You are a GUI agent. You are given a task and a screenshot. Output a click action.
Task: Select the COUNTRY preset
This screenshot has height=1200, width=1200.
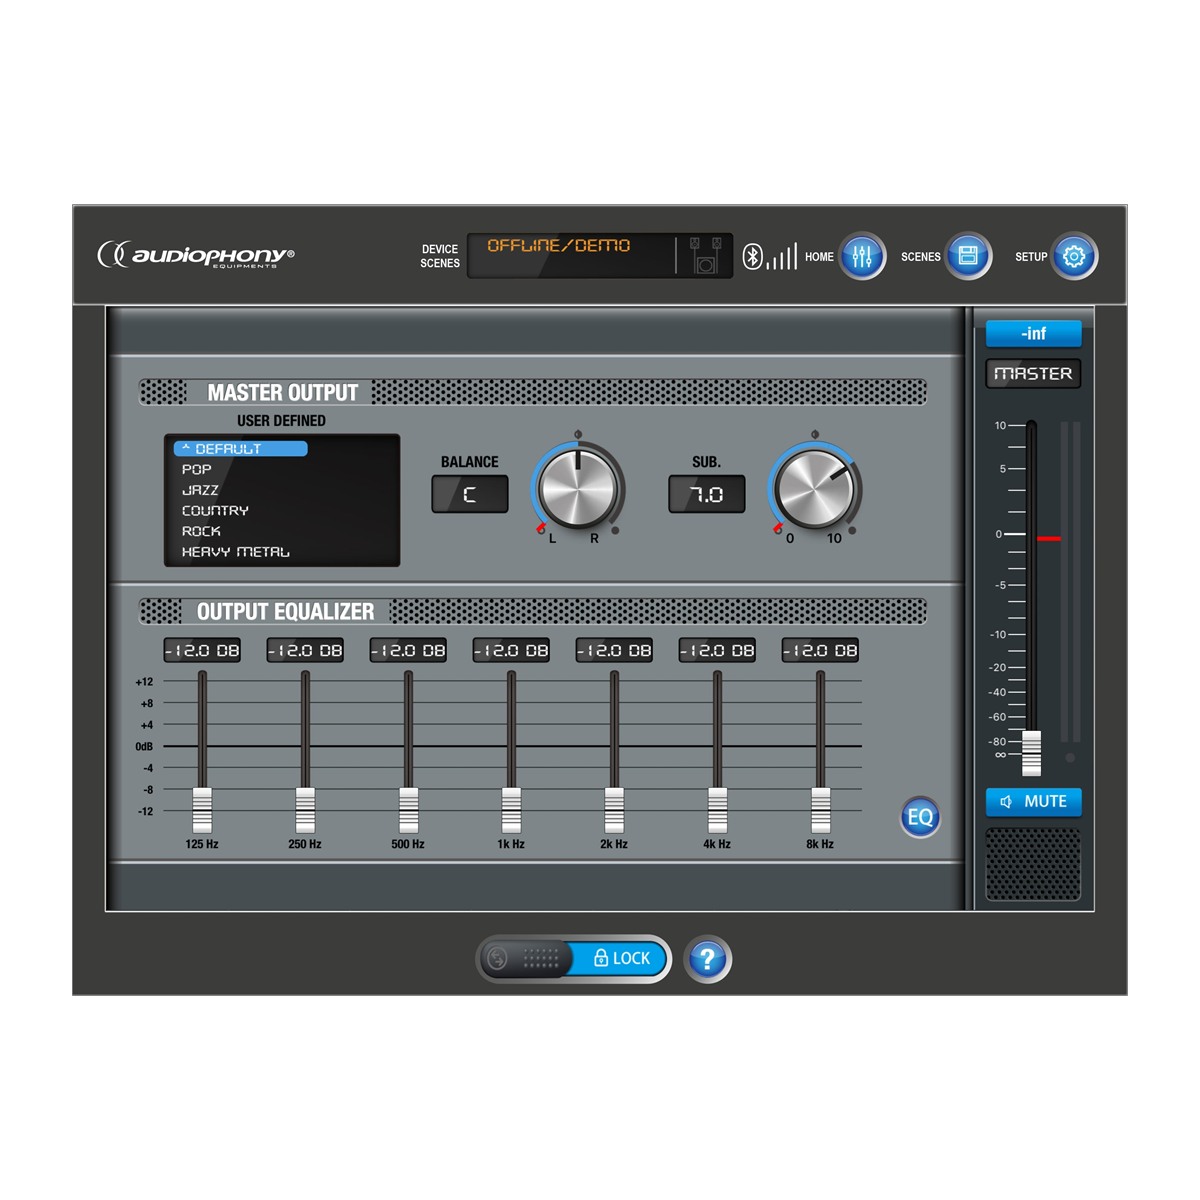coord(215,510)
